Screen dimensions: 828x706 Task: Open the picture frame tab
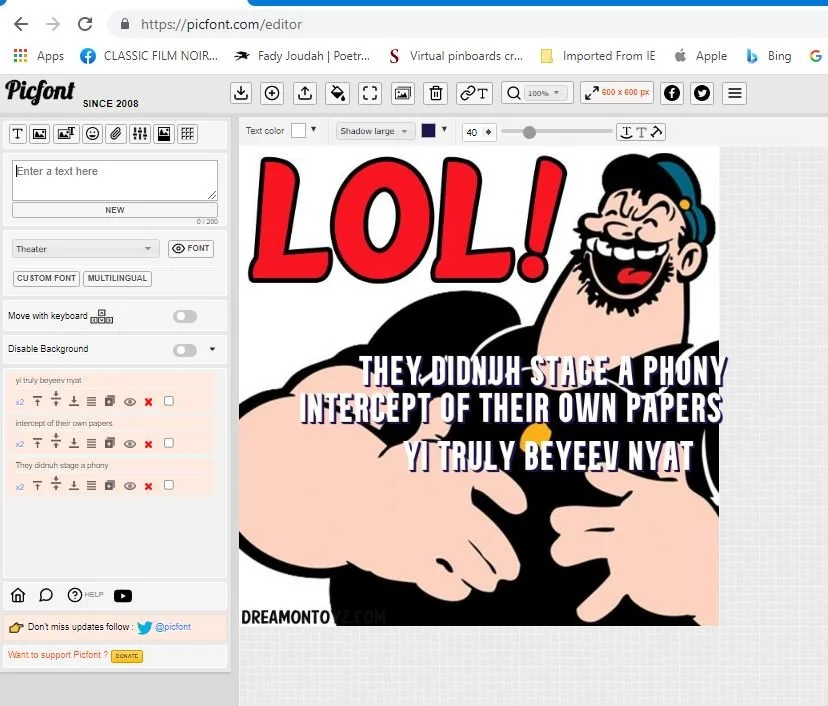(x=164, y=134)
